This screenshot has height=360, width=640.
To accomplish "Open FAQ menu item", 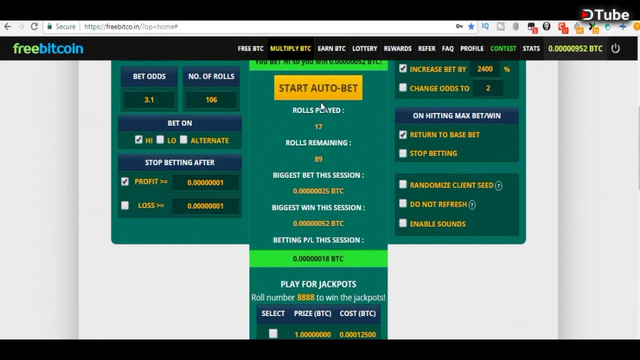I will (448, 49).
